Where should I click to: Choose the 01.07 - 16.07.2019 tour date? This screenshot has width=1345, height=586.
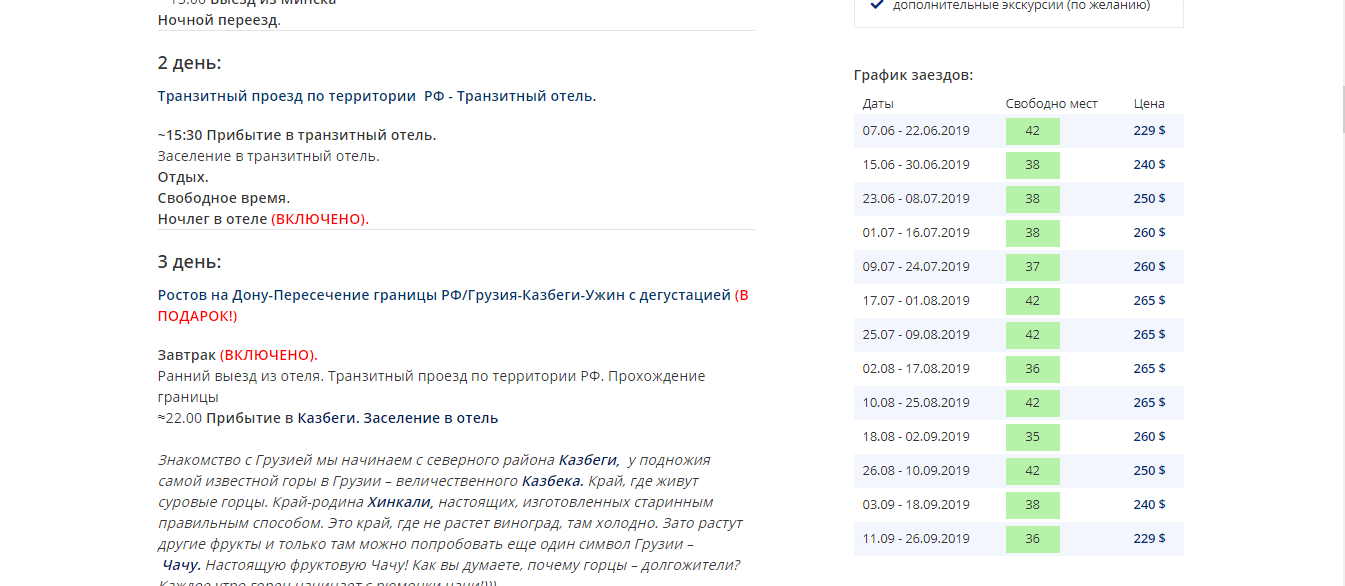coord(916,233)
